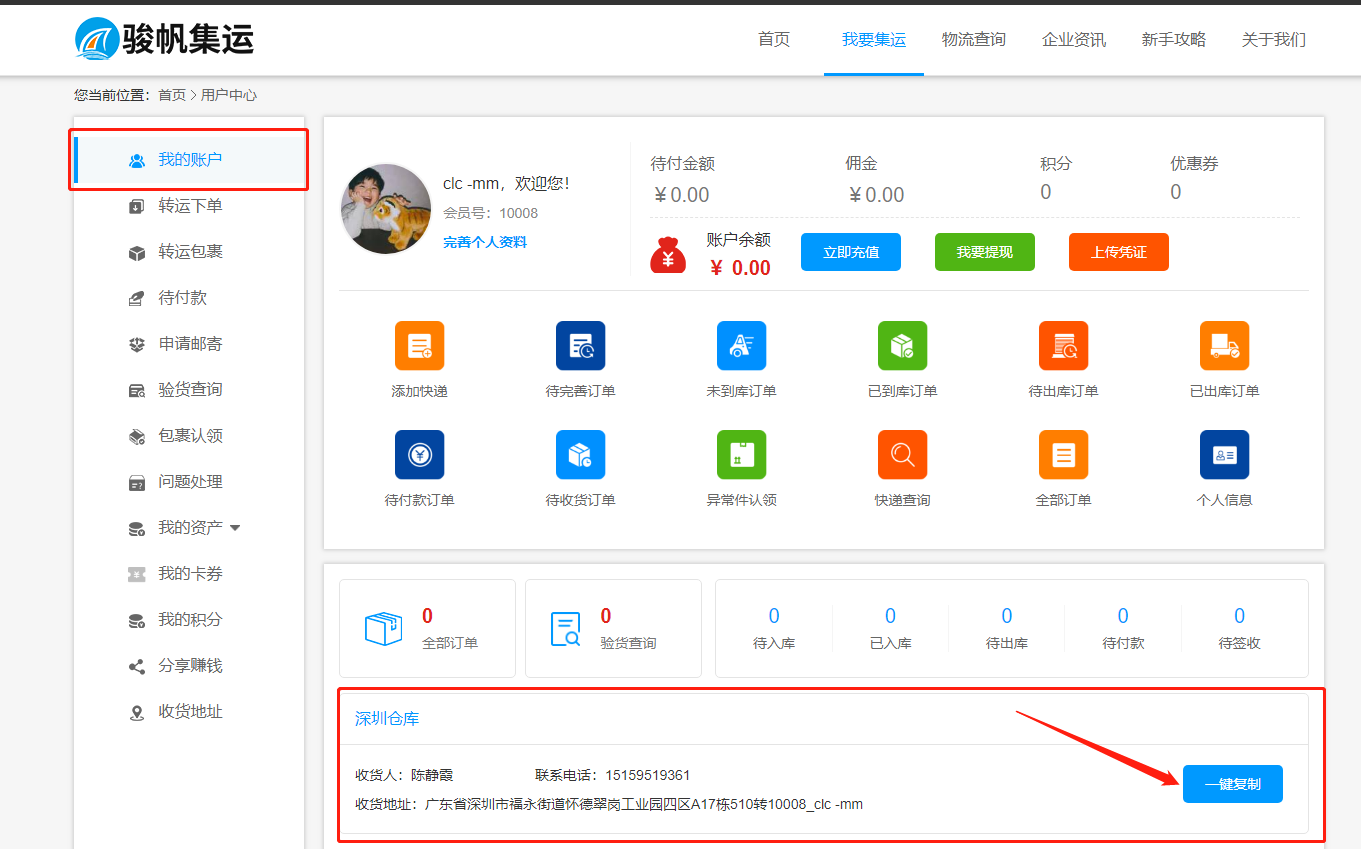Click the 快递查询 magnifier icon

tap(902, 455)
